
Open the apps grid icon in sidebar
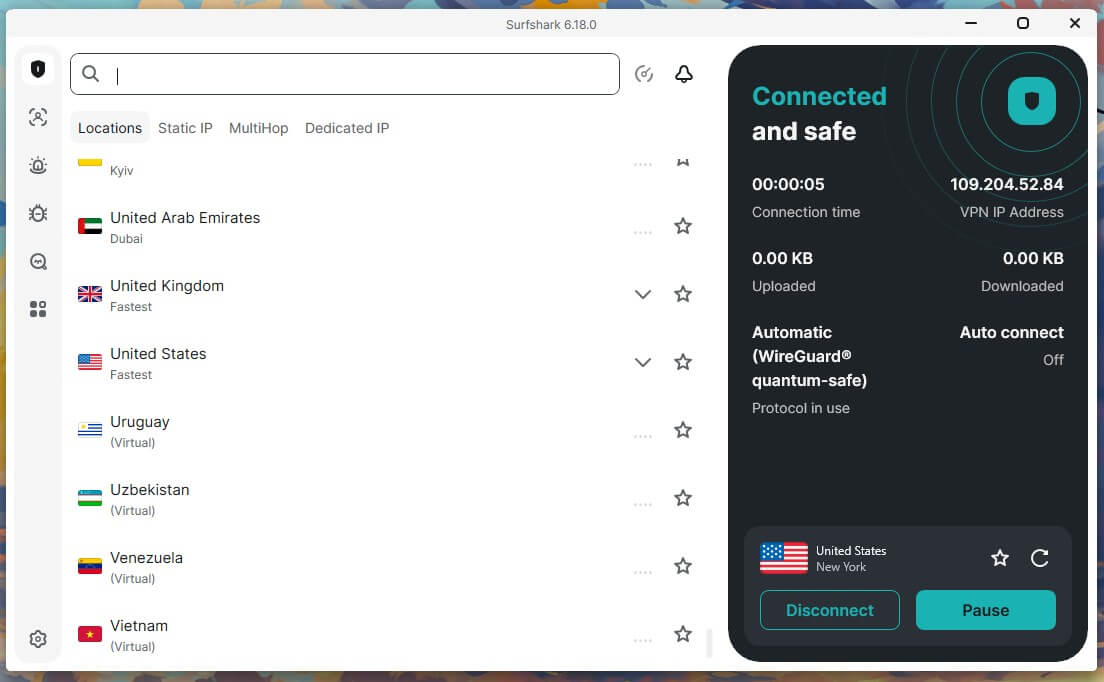click(38, 309)
